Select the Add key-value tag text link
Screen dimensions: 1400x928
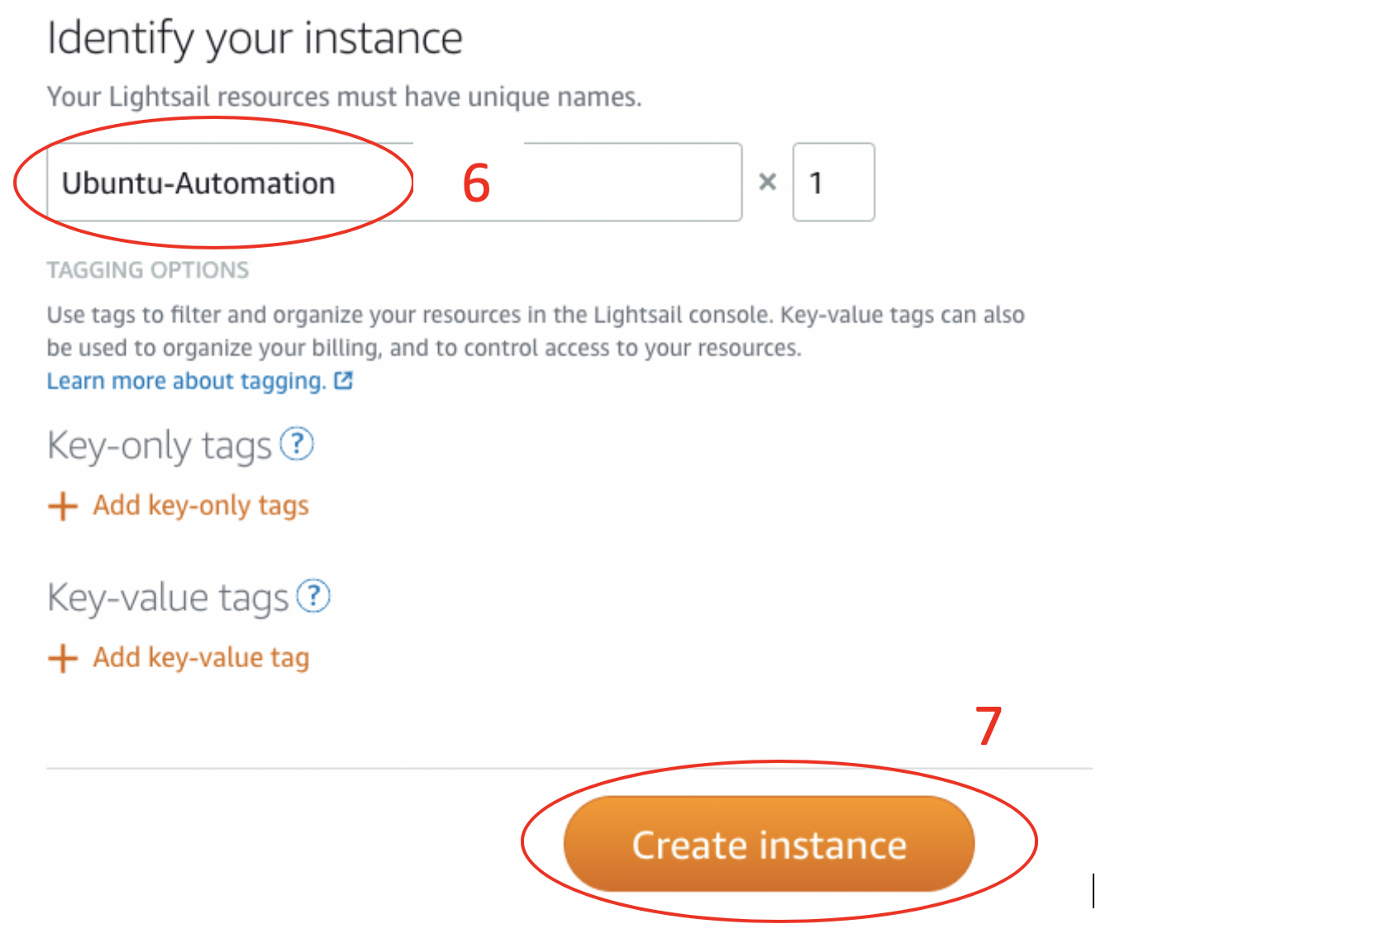201,658
